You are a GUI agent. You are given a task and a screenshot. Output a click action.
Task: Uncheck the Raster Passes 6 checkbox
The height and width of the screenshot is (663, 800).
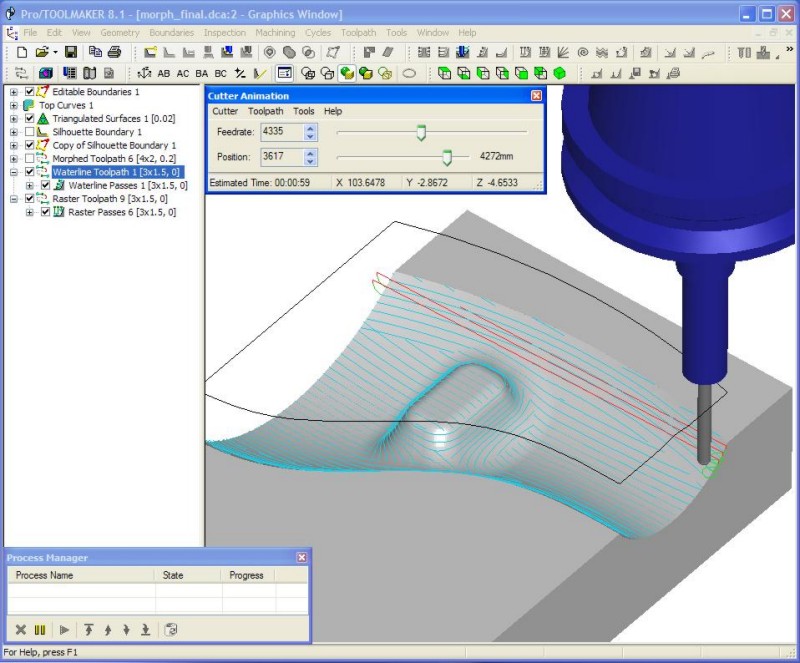tap(45, 212)
